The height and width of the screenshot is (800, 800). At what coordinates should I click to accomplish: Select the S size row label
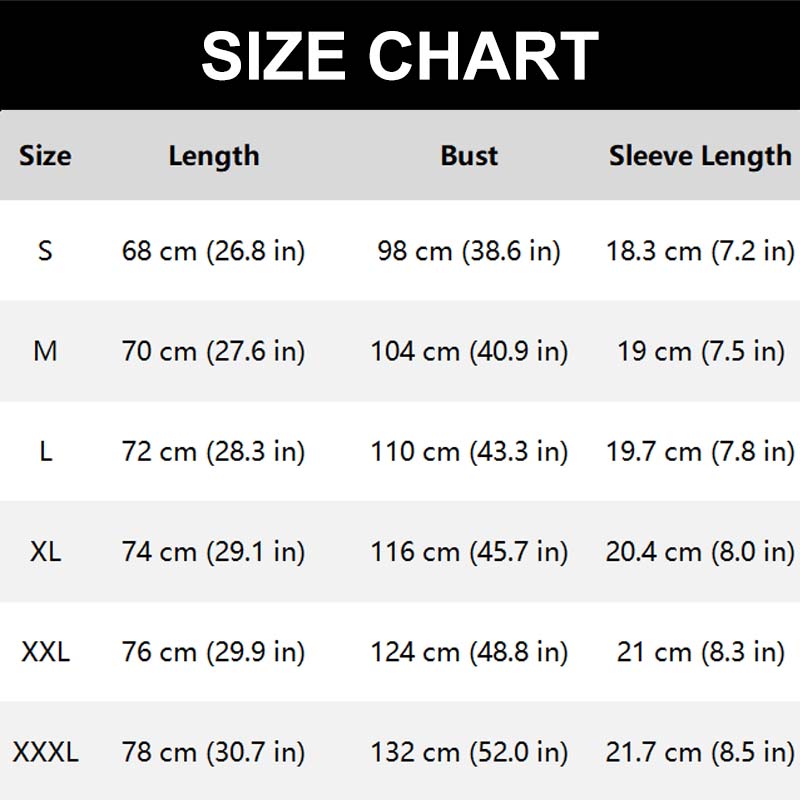[x=45, y=250]
